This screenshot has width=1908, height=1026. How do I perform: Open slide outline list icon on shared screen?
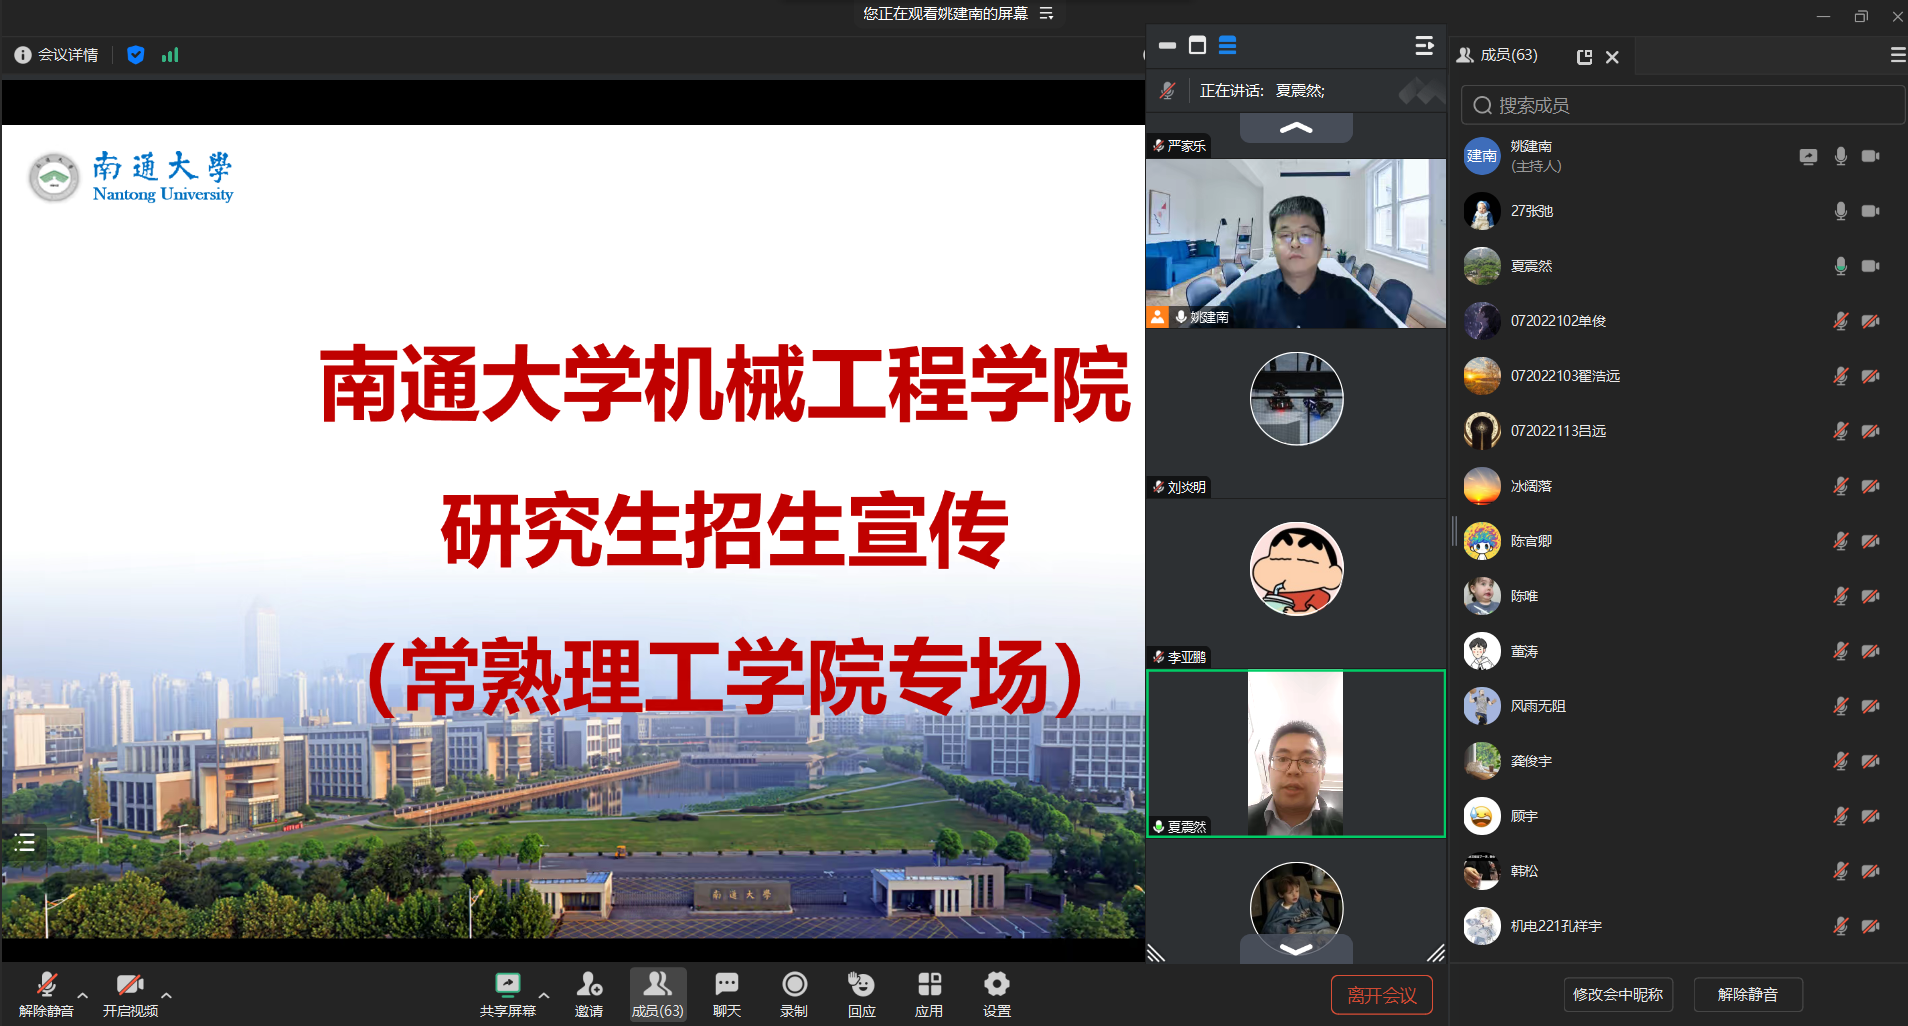coord(25,842)
